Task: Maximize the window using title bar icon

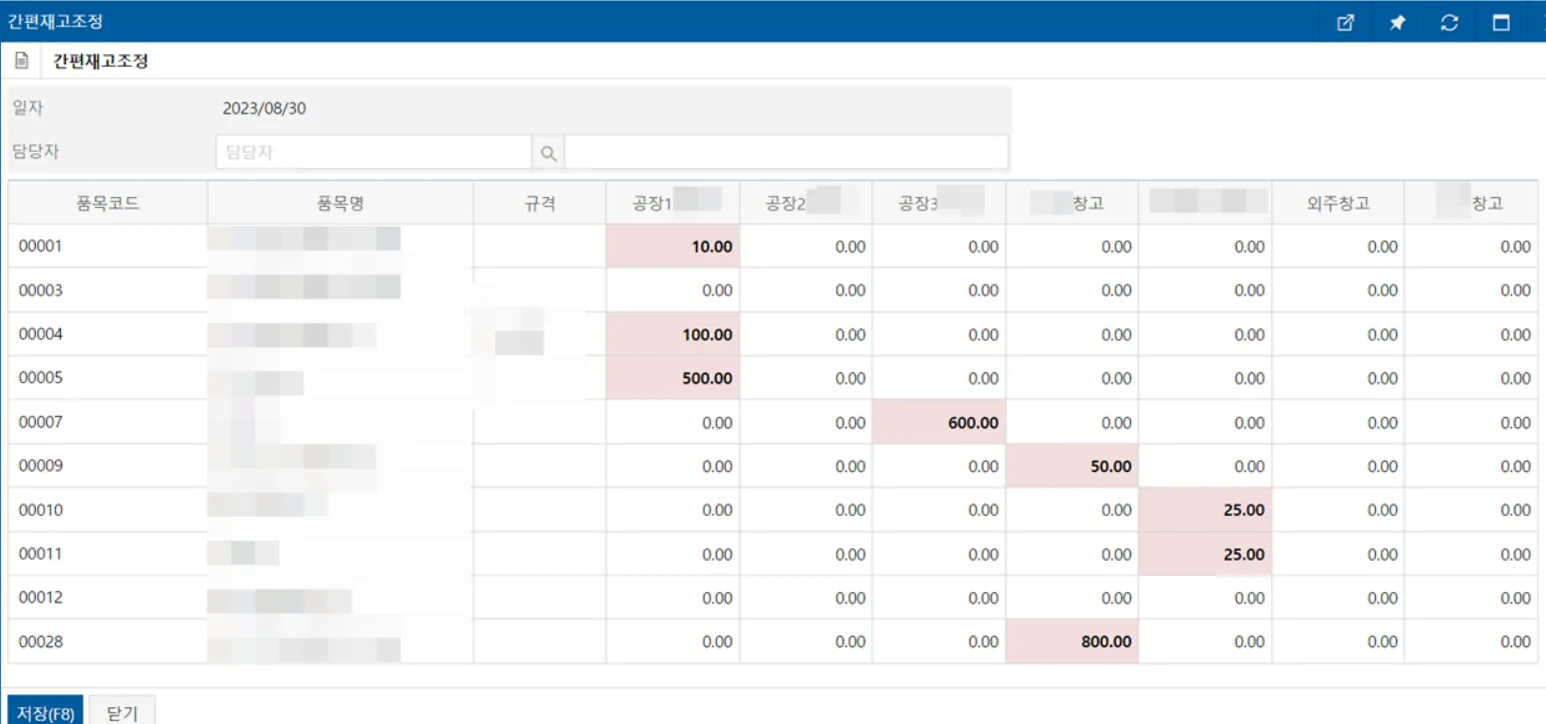Action: tap(1501, 23)
